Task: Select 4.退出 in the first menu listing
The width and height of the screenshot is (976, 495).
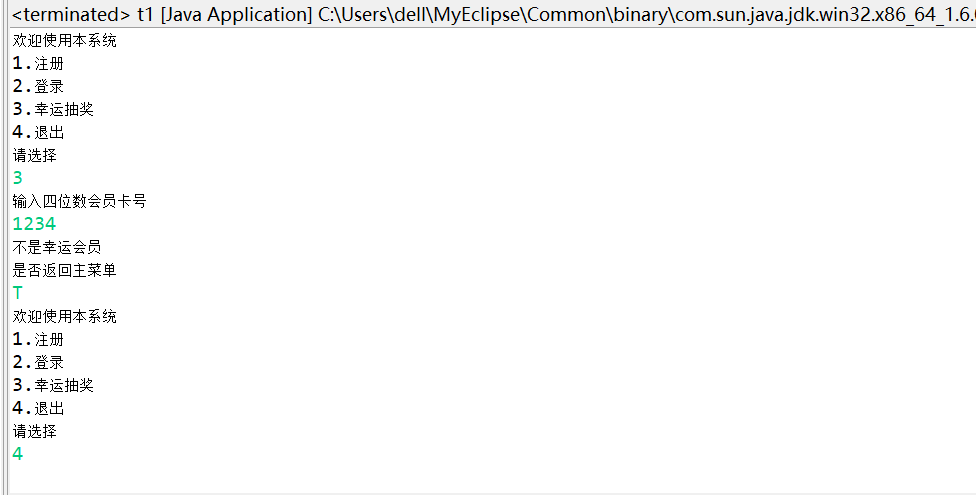Action: (39, 133)
